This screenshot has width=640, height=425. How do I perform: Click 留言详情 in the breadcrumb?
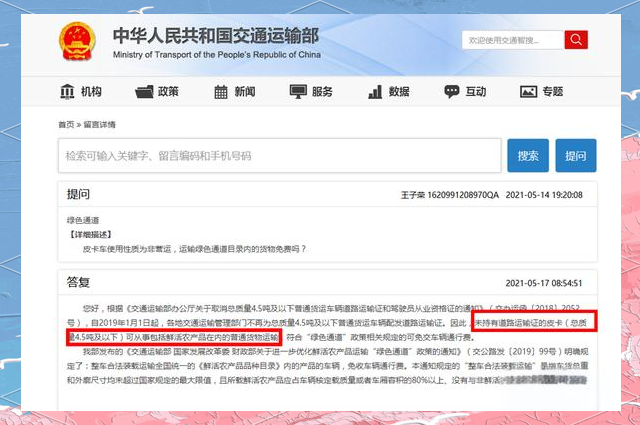[100, 125]
